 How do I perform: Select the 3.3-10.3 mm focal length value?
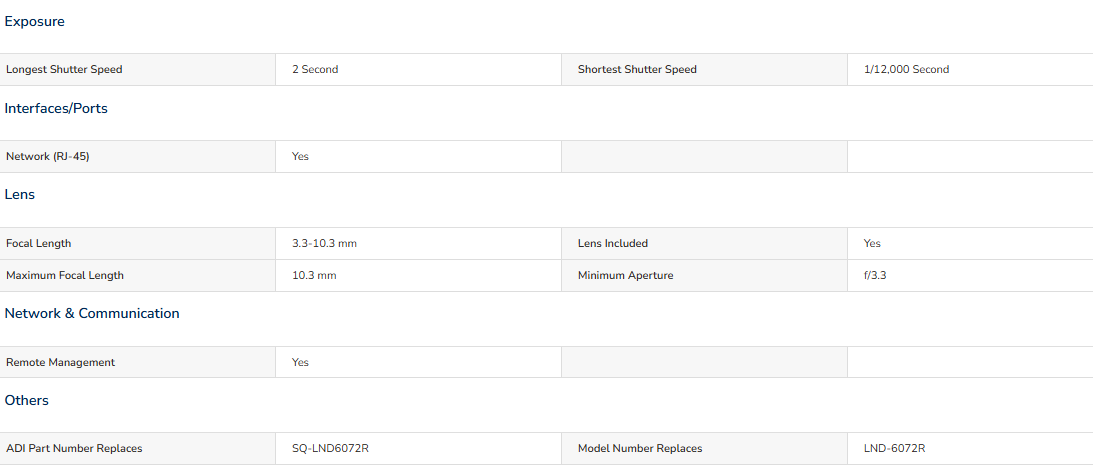tap(325, 243)
